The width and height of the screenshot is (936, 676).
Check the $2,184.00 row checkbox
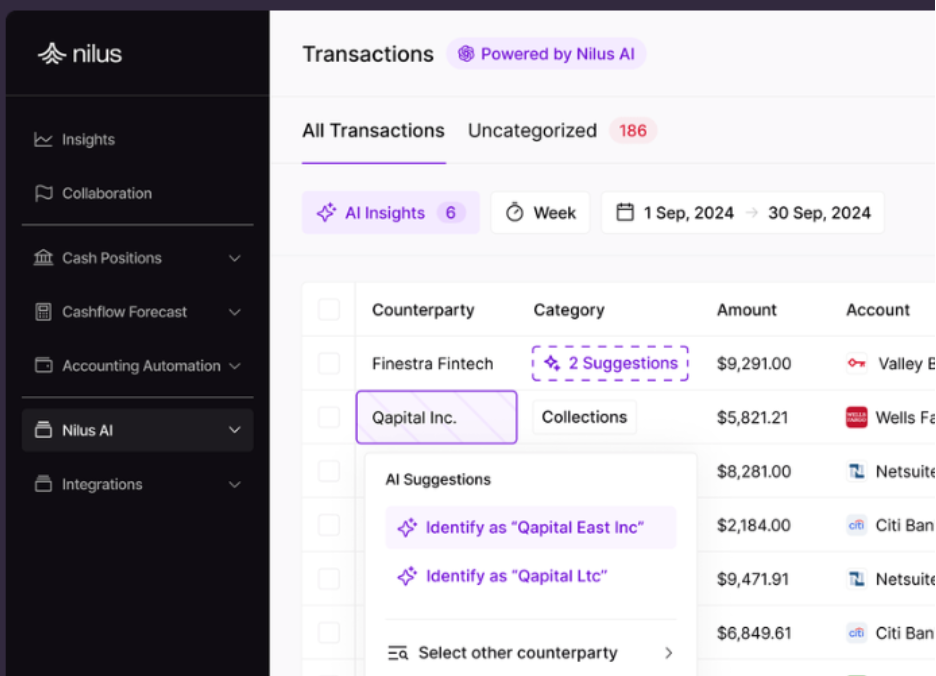pyautogui.click(x=329, y=525)
